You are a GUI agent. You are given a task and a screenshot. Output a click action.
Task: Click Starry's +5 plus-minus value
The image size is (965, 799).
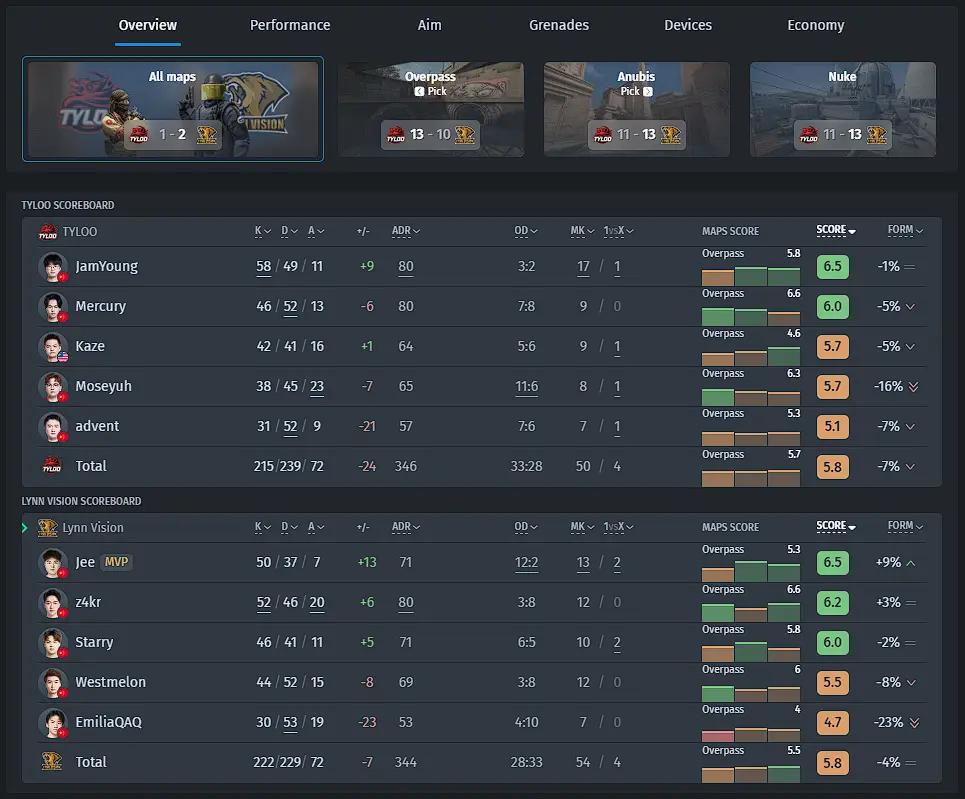(367, 643)
